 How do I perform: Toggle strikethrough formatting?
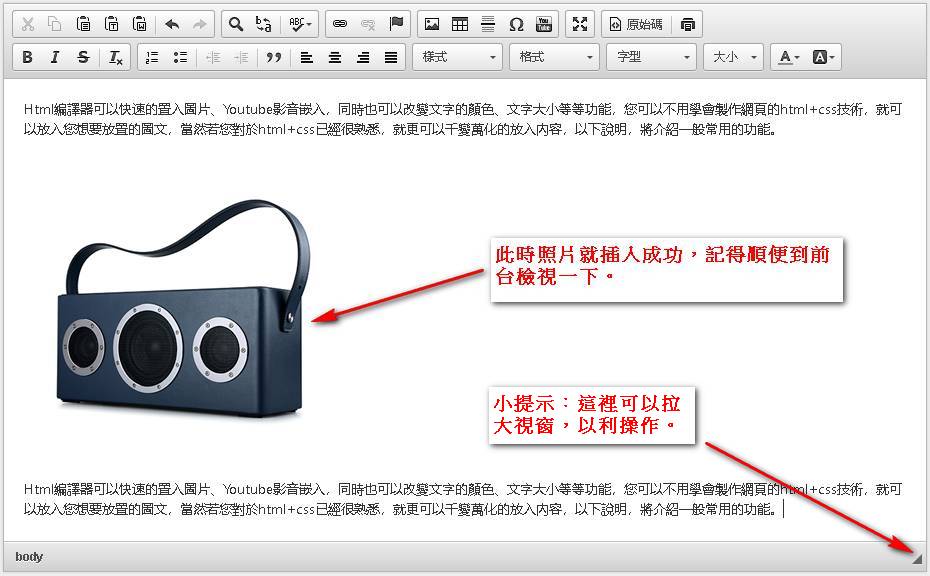coord(83,57)
